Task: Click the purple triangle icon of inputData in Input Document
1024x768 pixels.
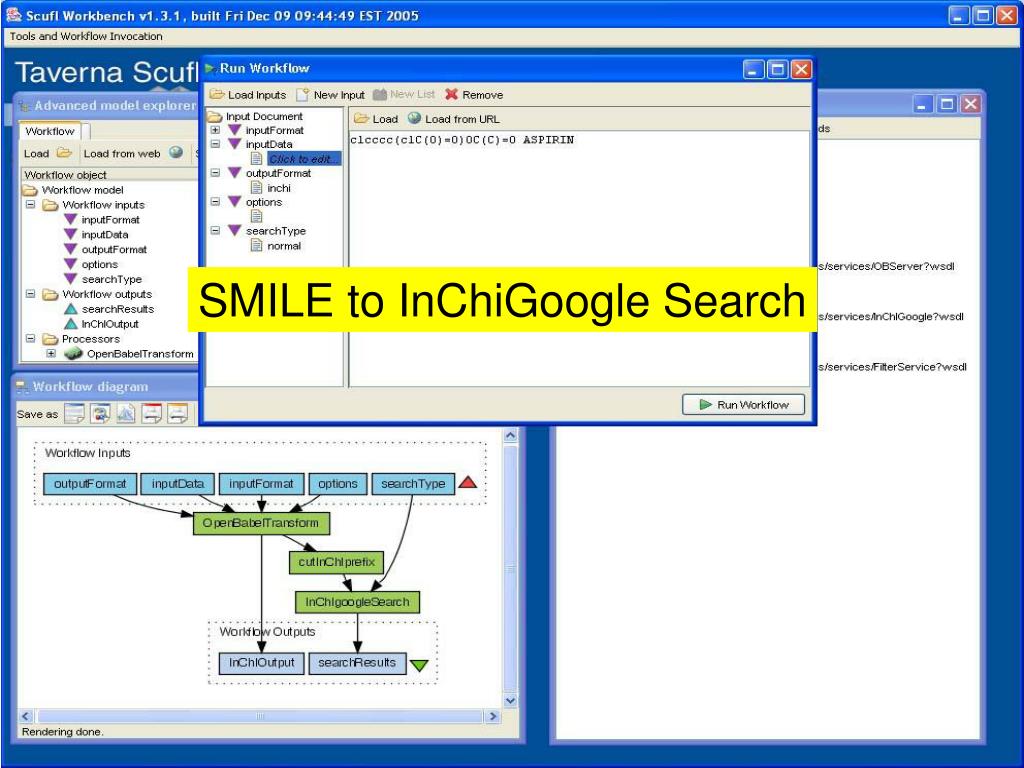Action: [x=234, y=144]
